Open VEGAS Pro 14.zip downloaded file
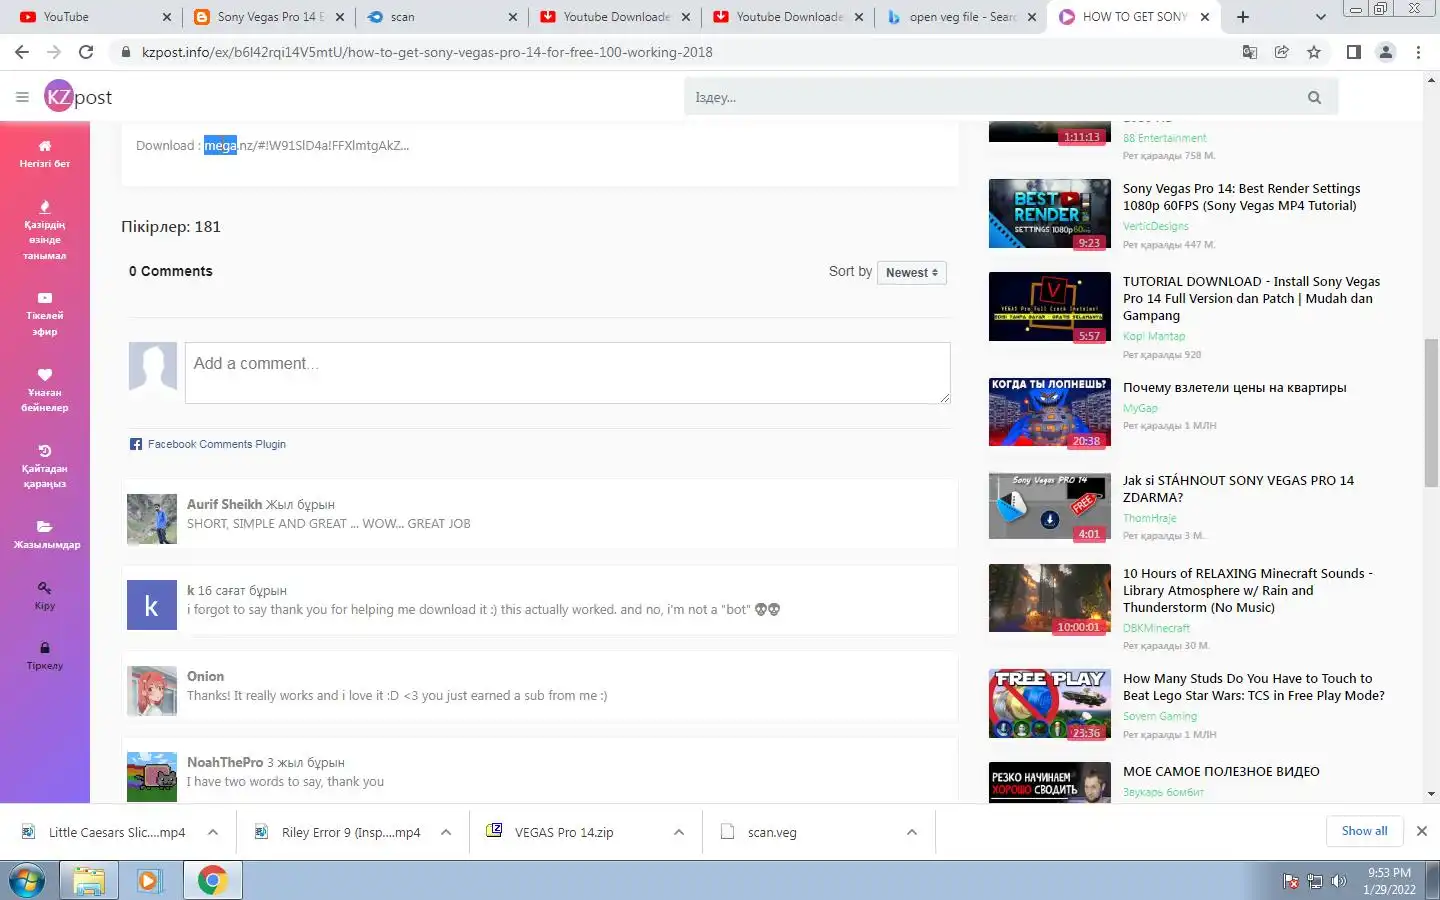The image size is (1440, 900). [564, 832]
